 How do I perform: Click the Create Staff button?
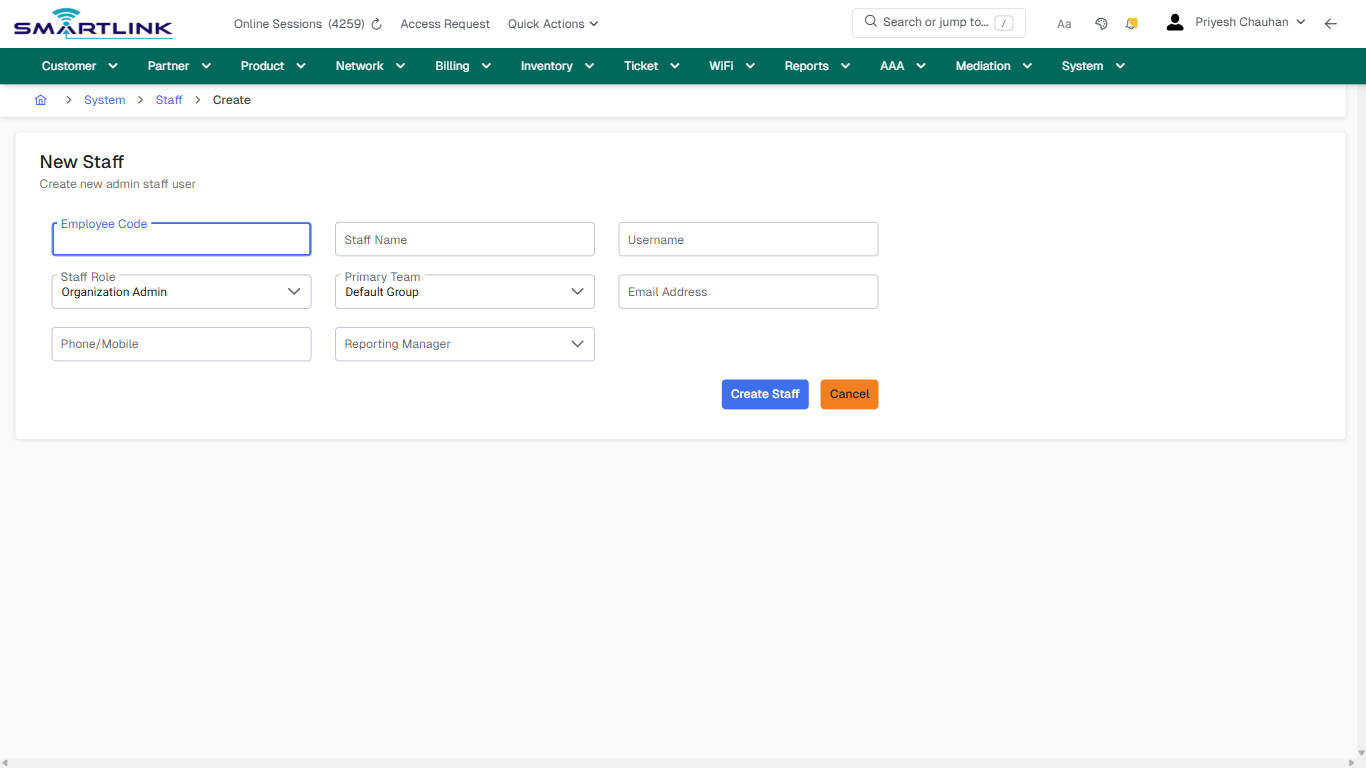[x=765, y=394]
